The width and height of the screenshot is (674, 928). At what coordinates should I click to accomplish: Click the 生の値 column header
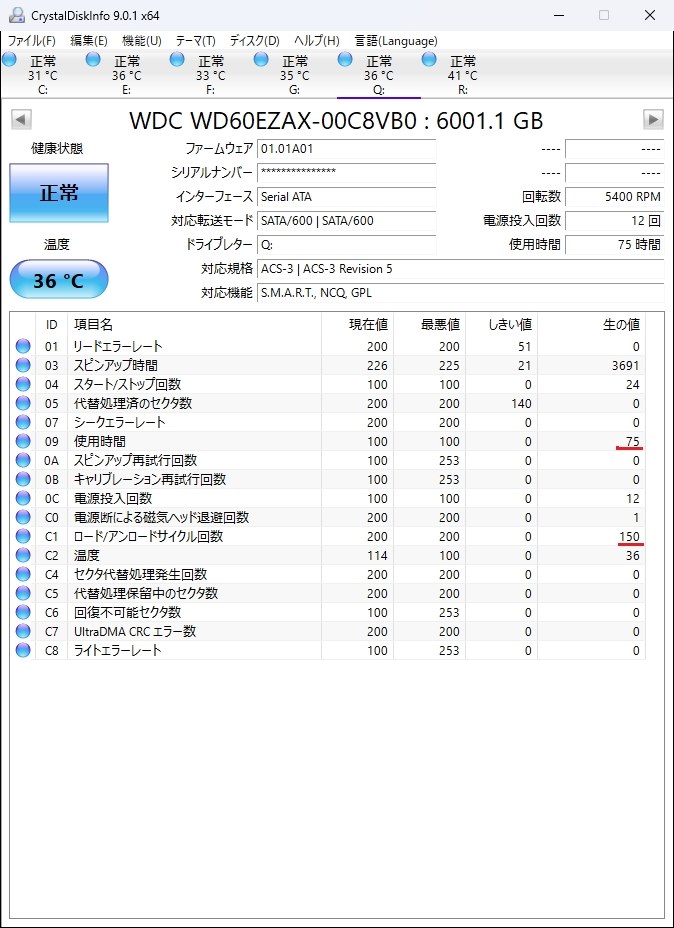591,324
